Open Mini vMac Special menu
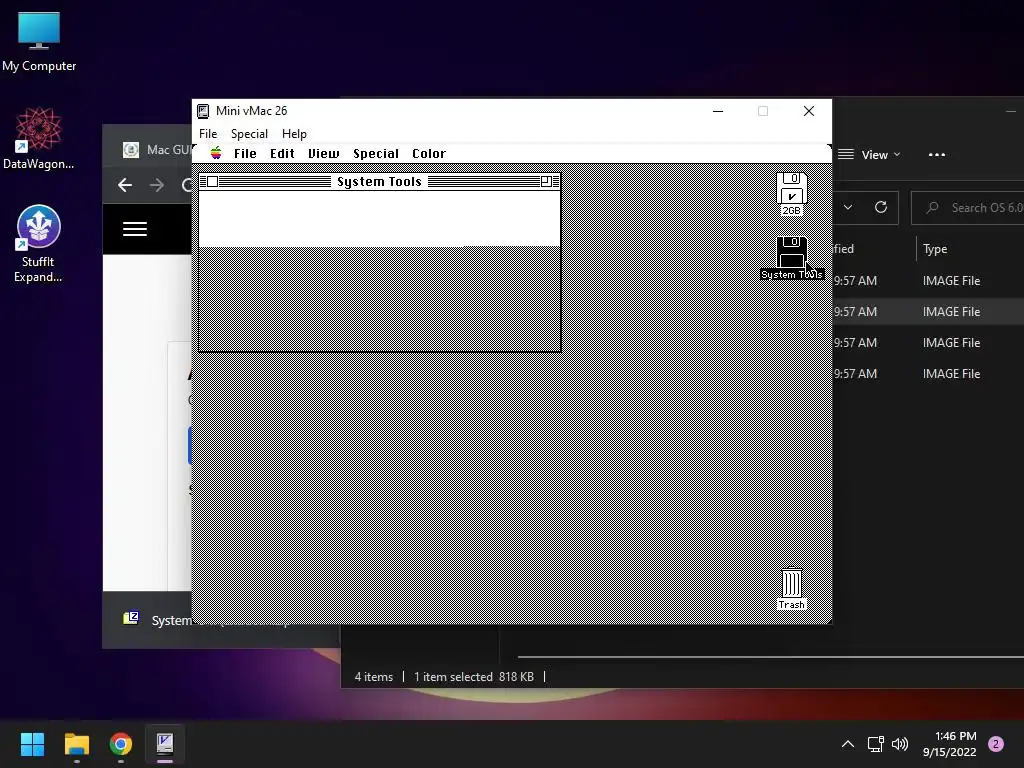 point(249,134)
